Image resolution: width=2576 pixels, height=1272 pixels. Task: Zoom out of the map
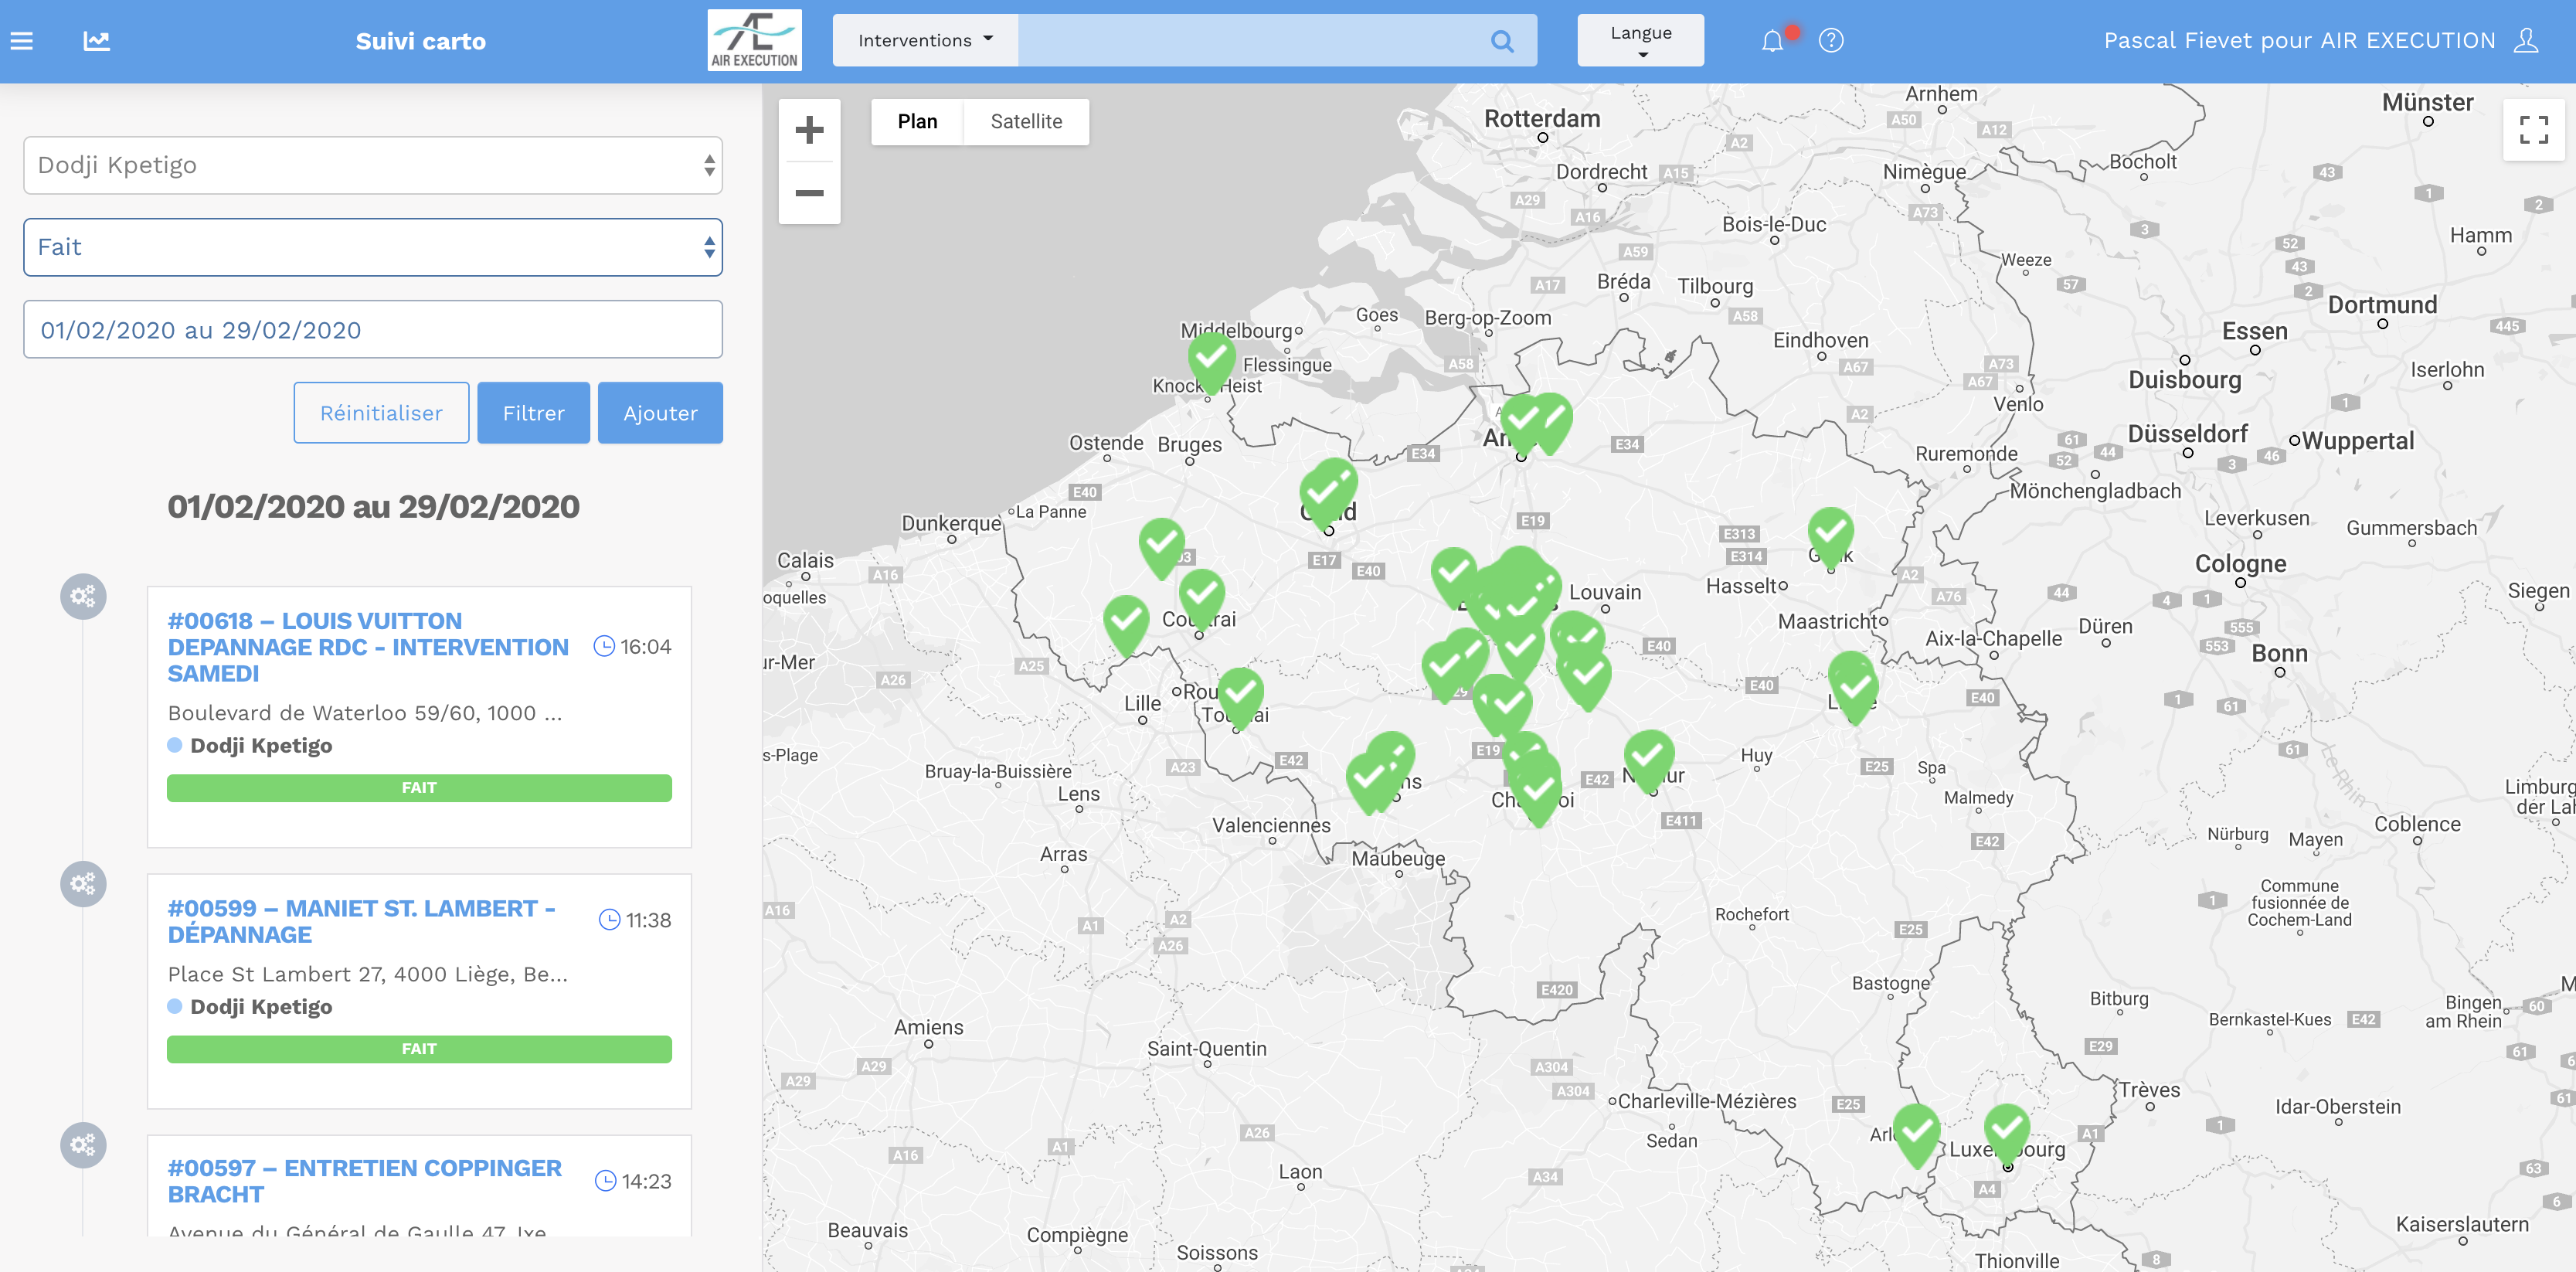tap(809, 193)
